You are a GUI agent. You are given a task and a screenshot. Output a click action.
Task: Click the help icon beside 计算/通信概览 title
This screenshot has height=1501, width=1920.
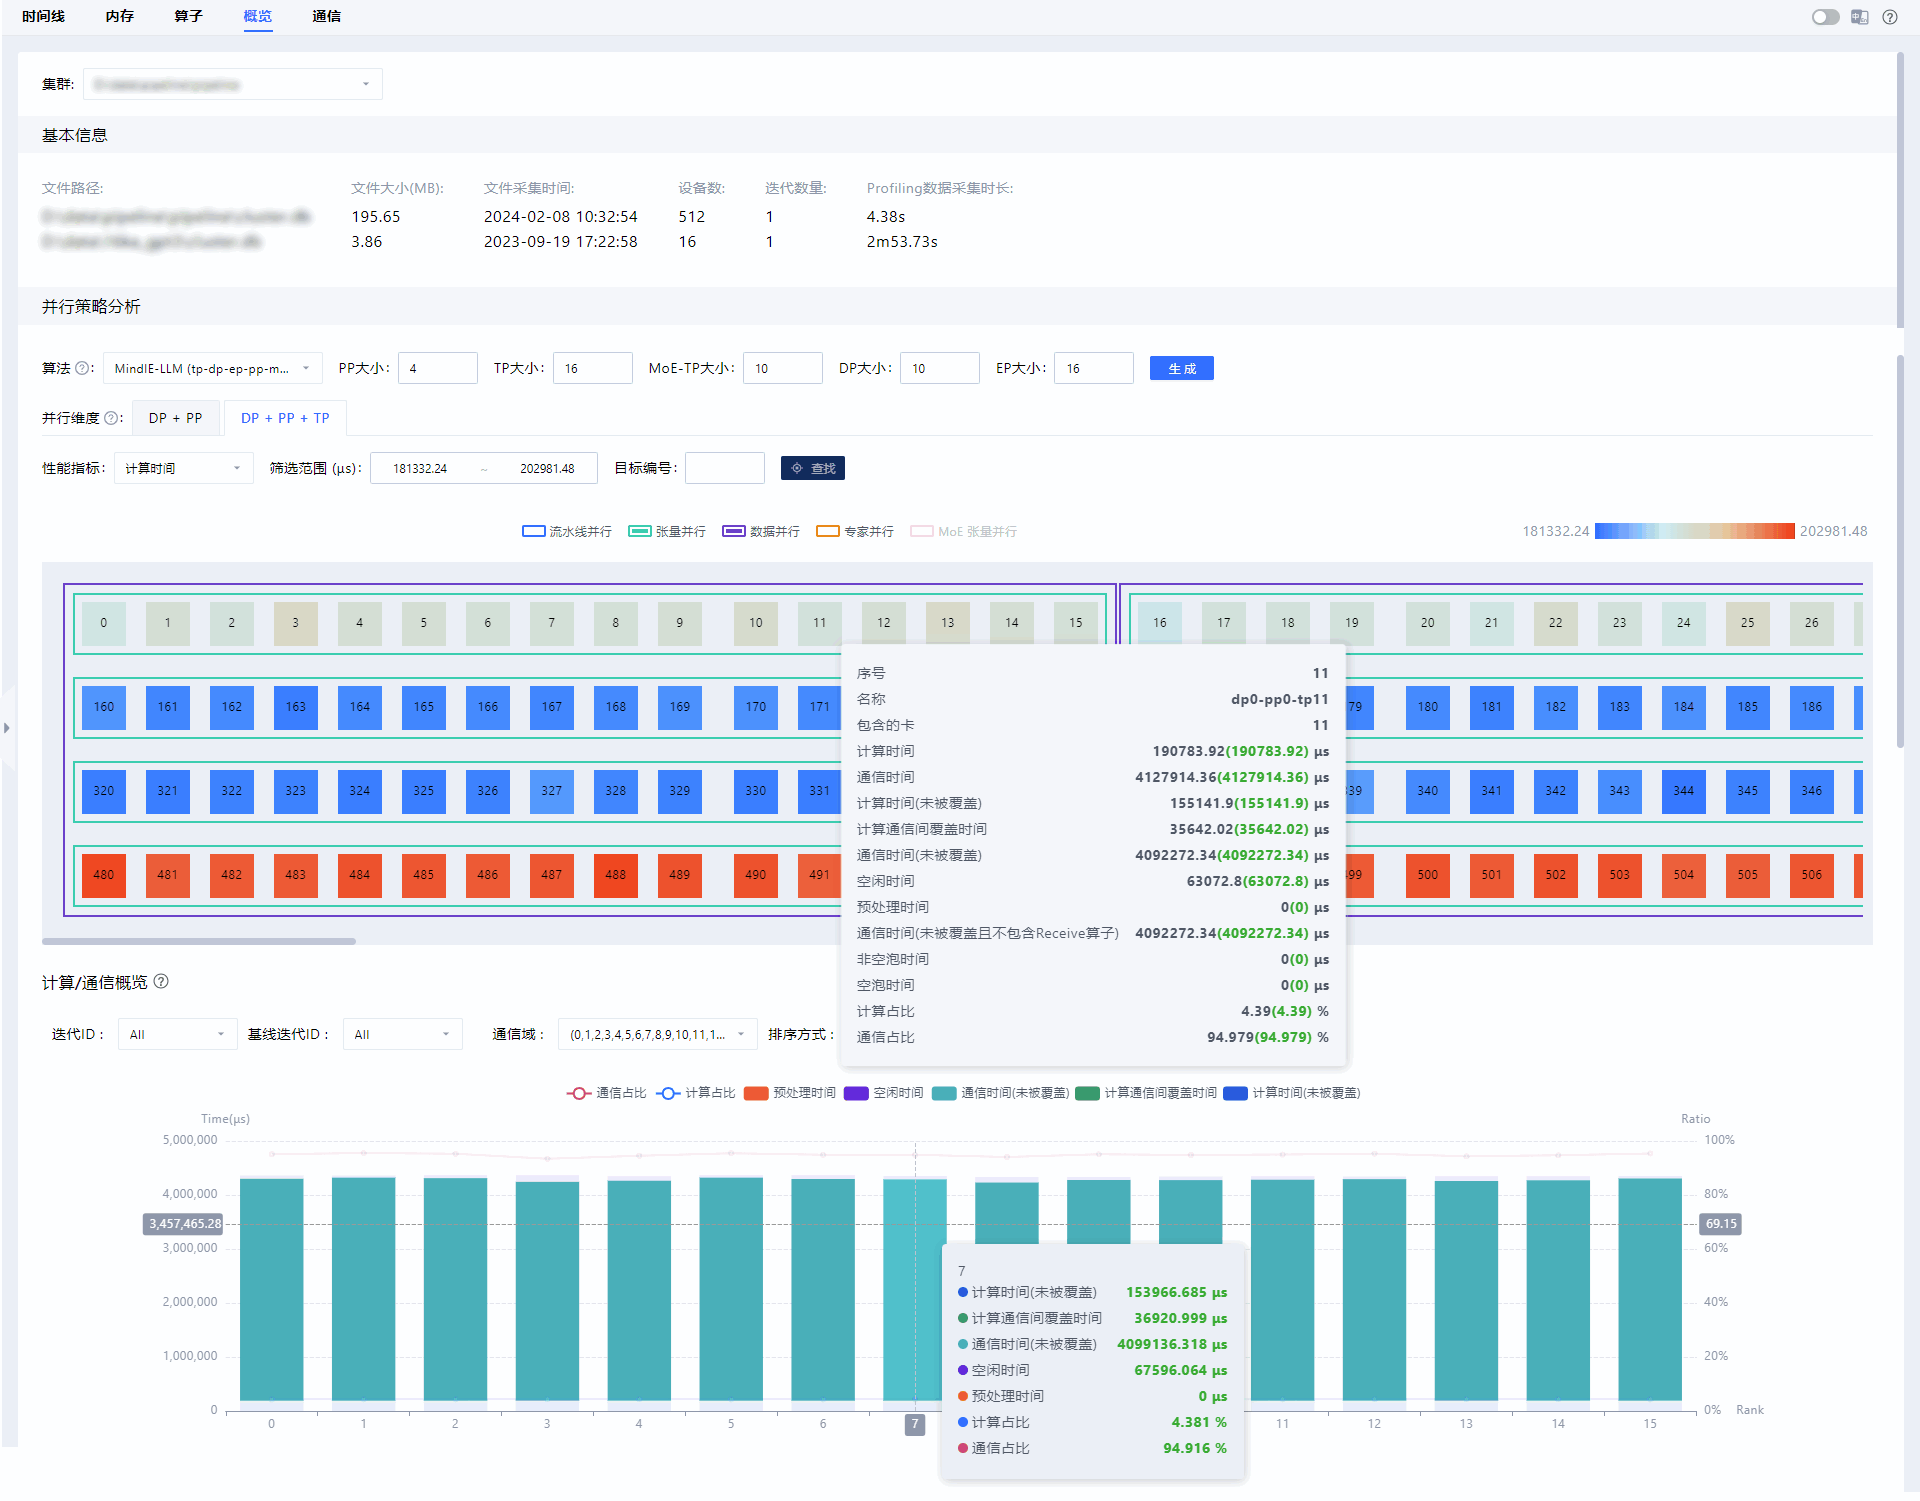(x=161, y=982)
